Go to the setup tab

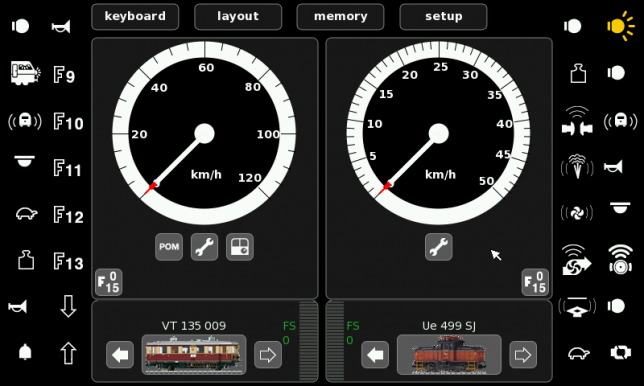click(x=443, y=17)
